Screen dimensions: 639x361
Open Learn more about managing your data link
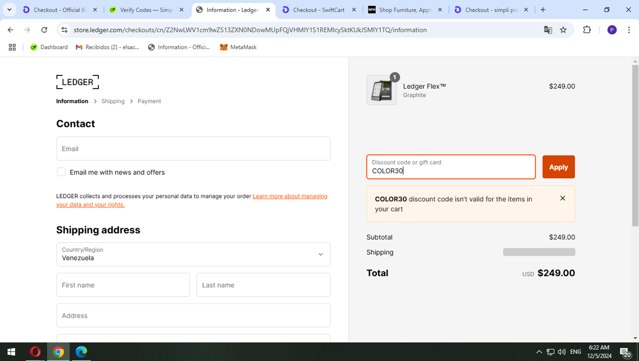click(x=192, y=200)
